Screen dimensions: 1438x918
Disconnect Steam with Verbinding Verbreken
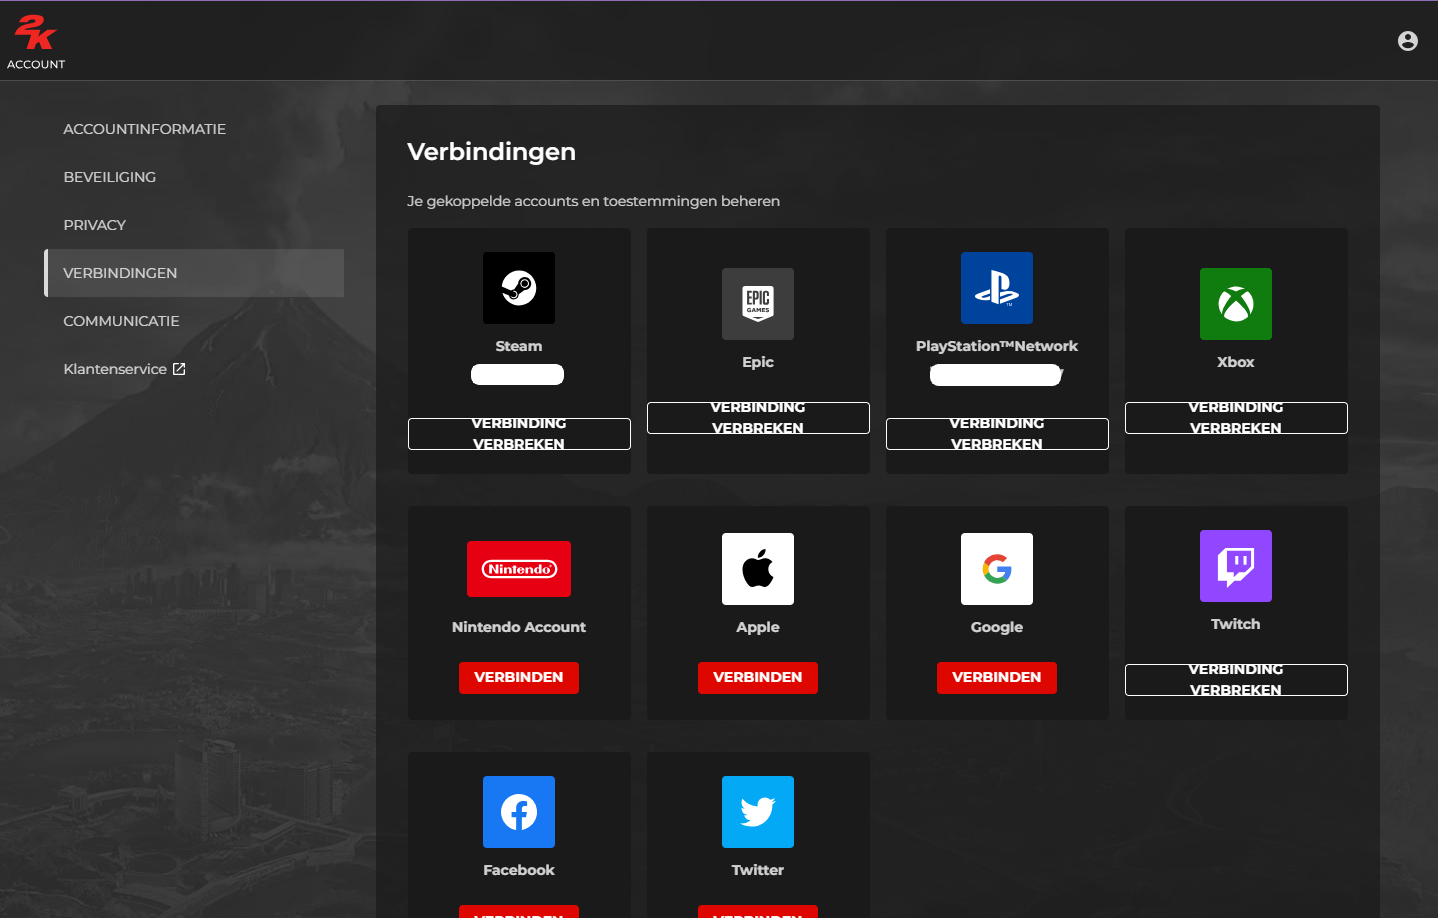tap(519, 434)
